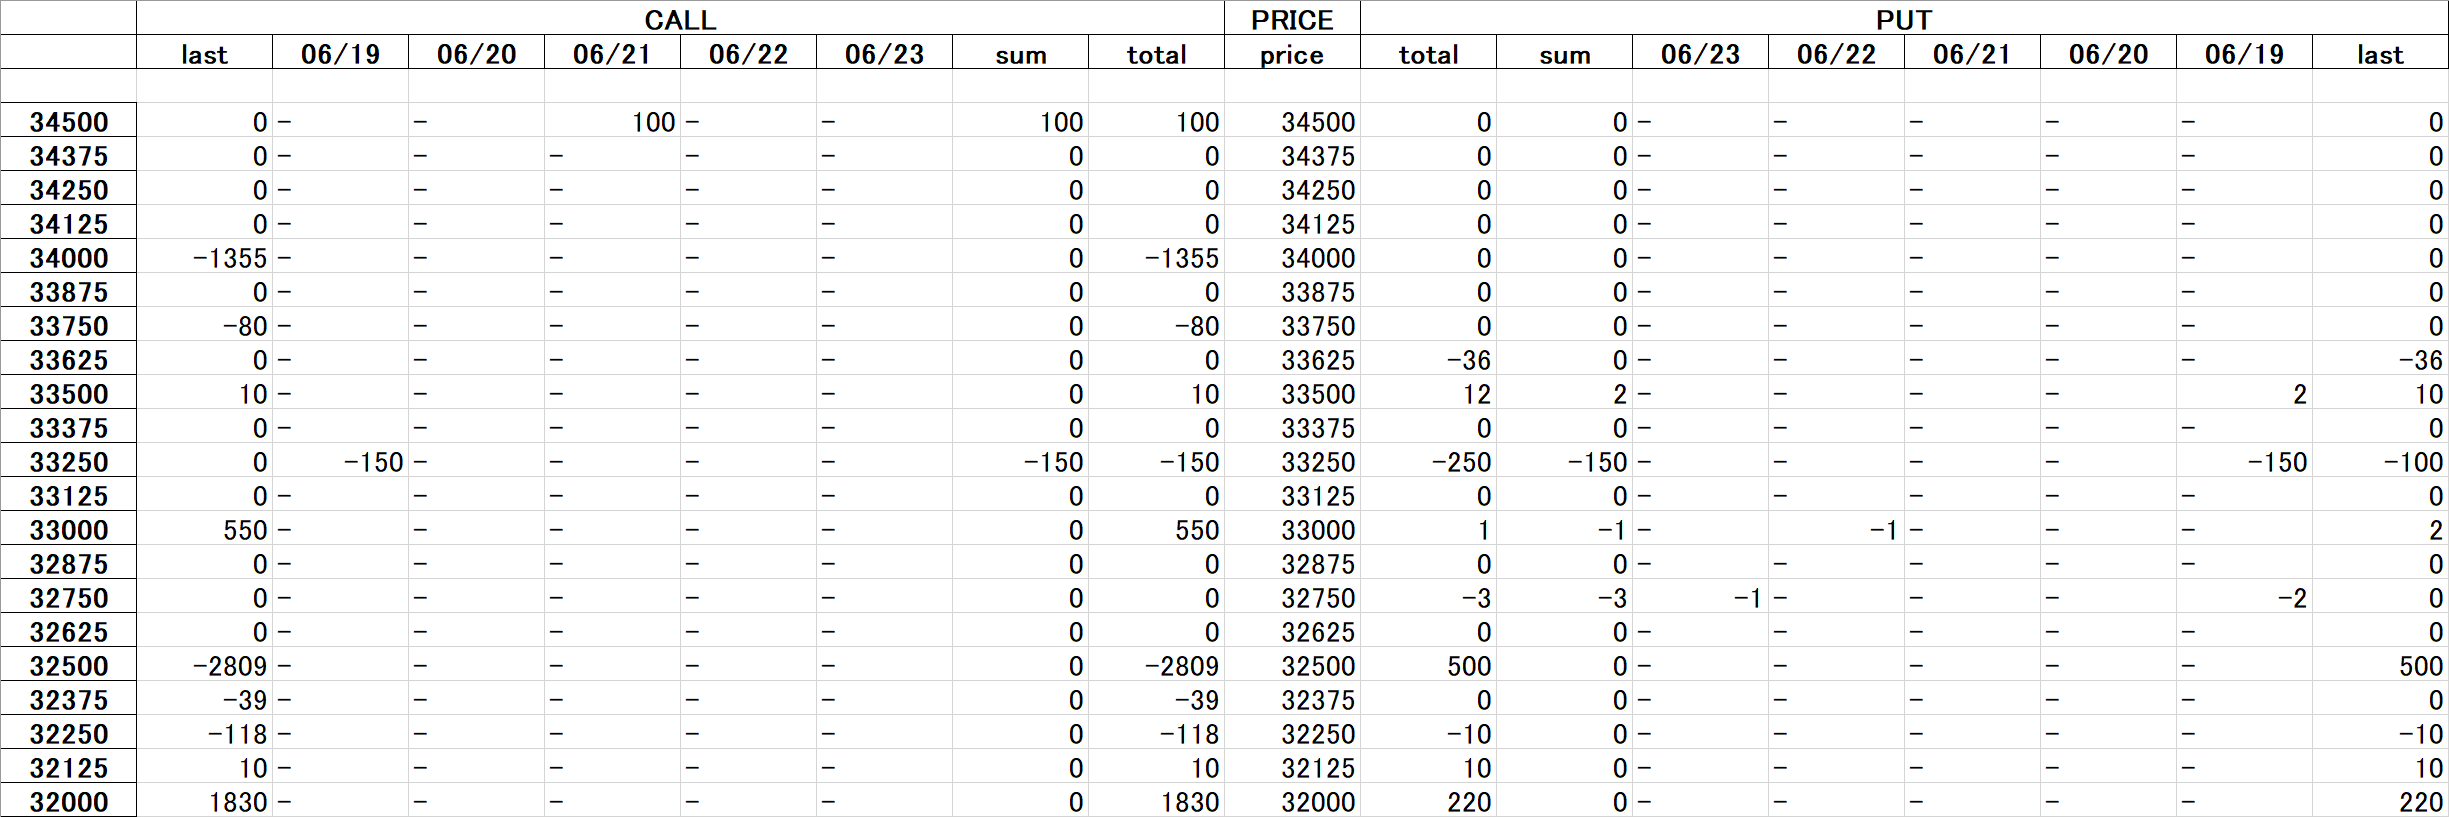Click CALL last value 550
This screenshot has height=817, width=2449.
tap(204, 530)
